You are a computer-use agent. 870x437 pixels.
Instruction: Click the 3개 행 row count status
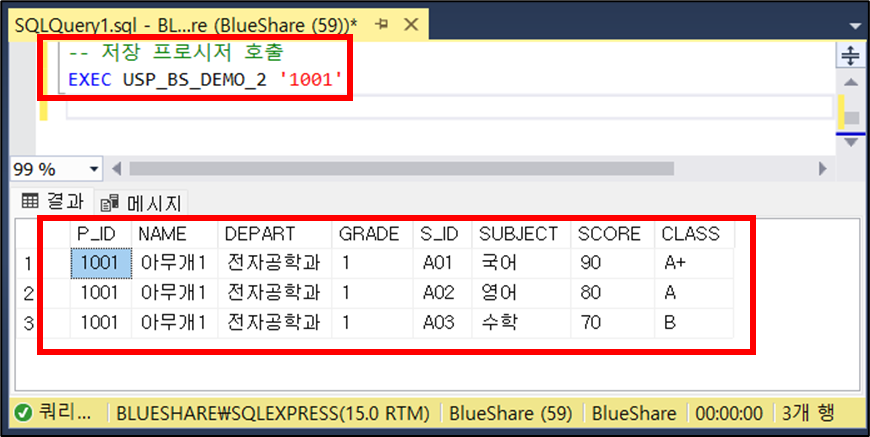pyautogui.click(x=807, y=414)
